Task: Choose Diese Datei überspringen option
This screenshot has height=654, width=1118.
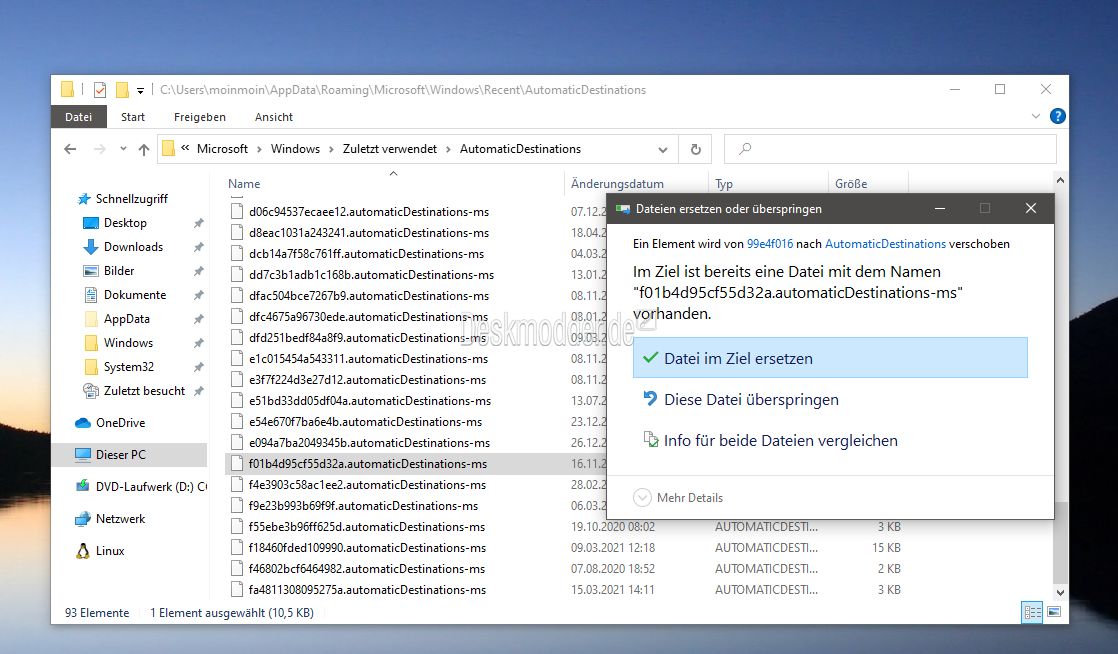Action: pos(750,399)
